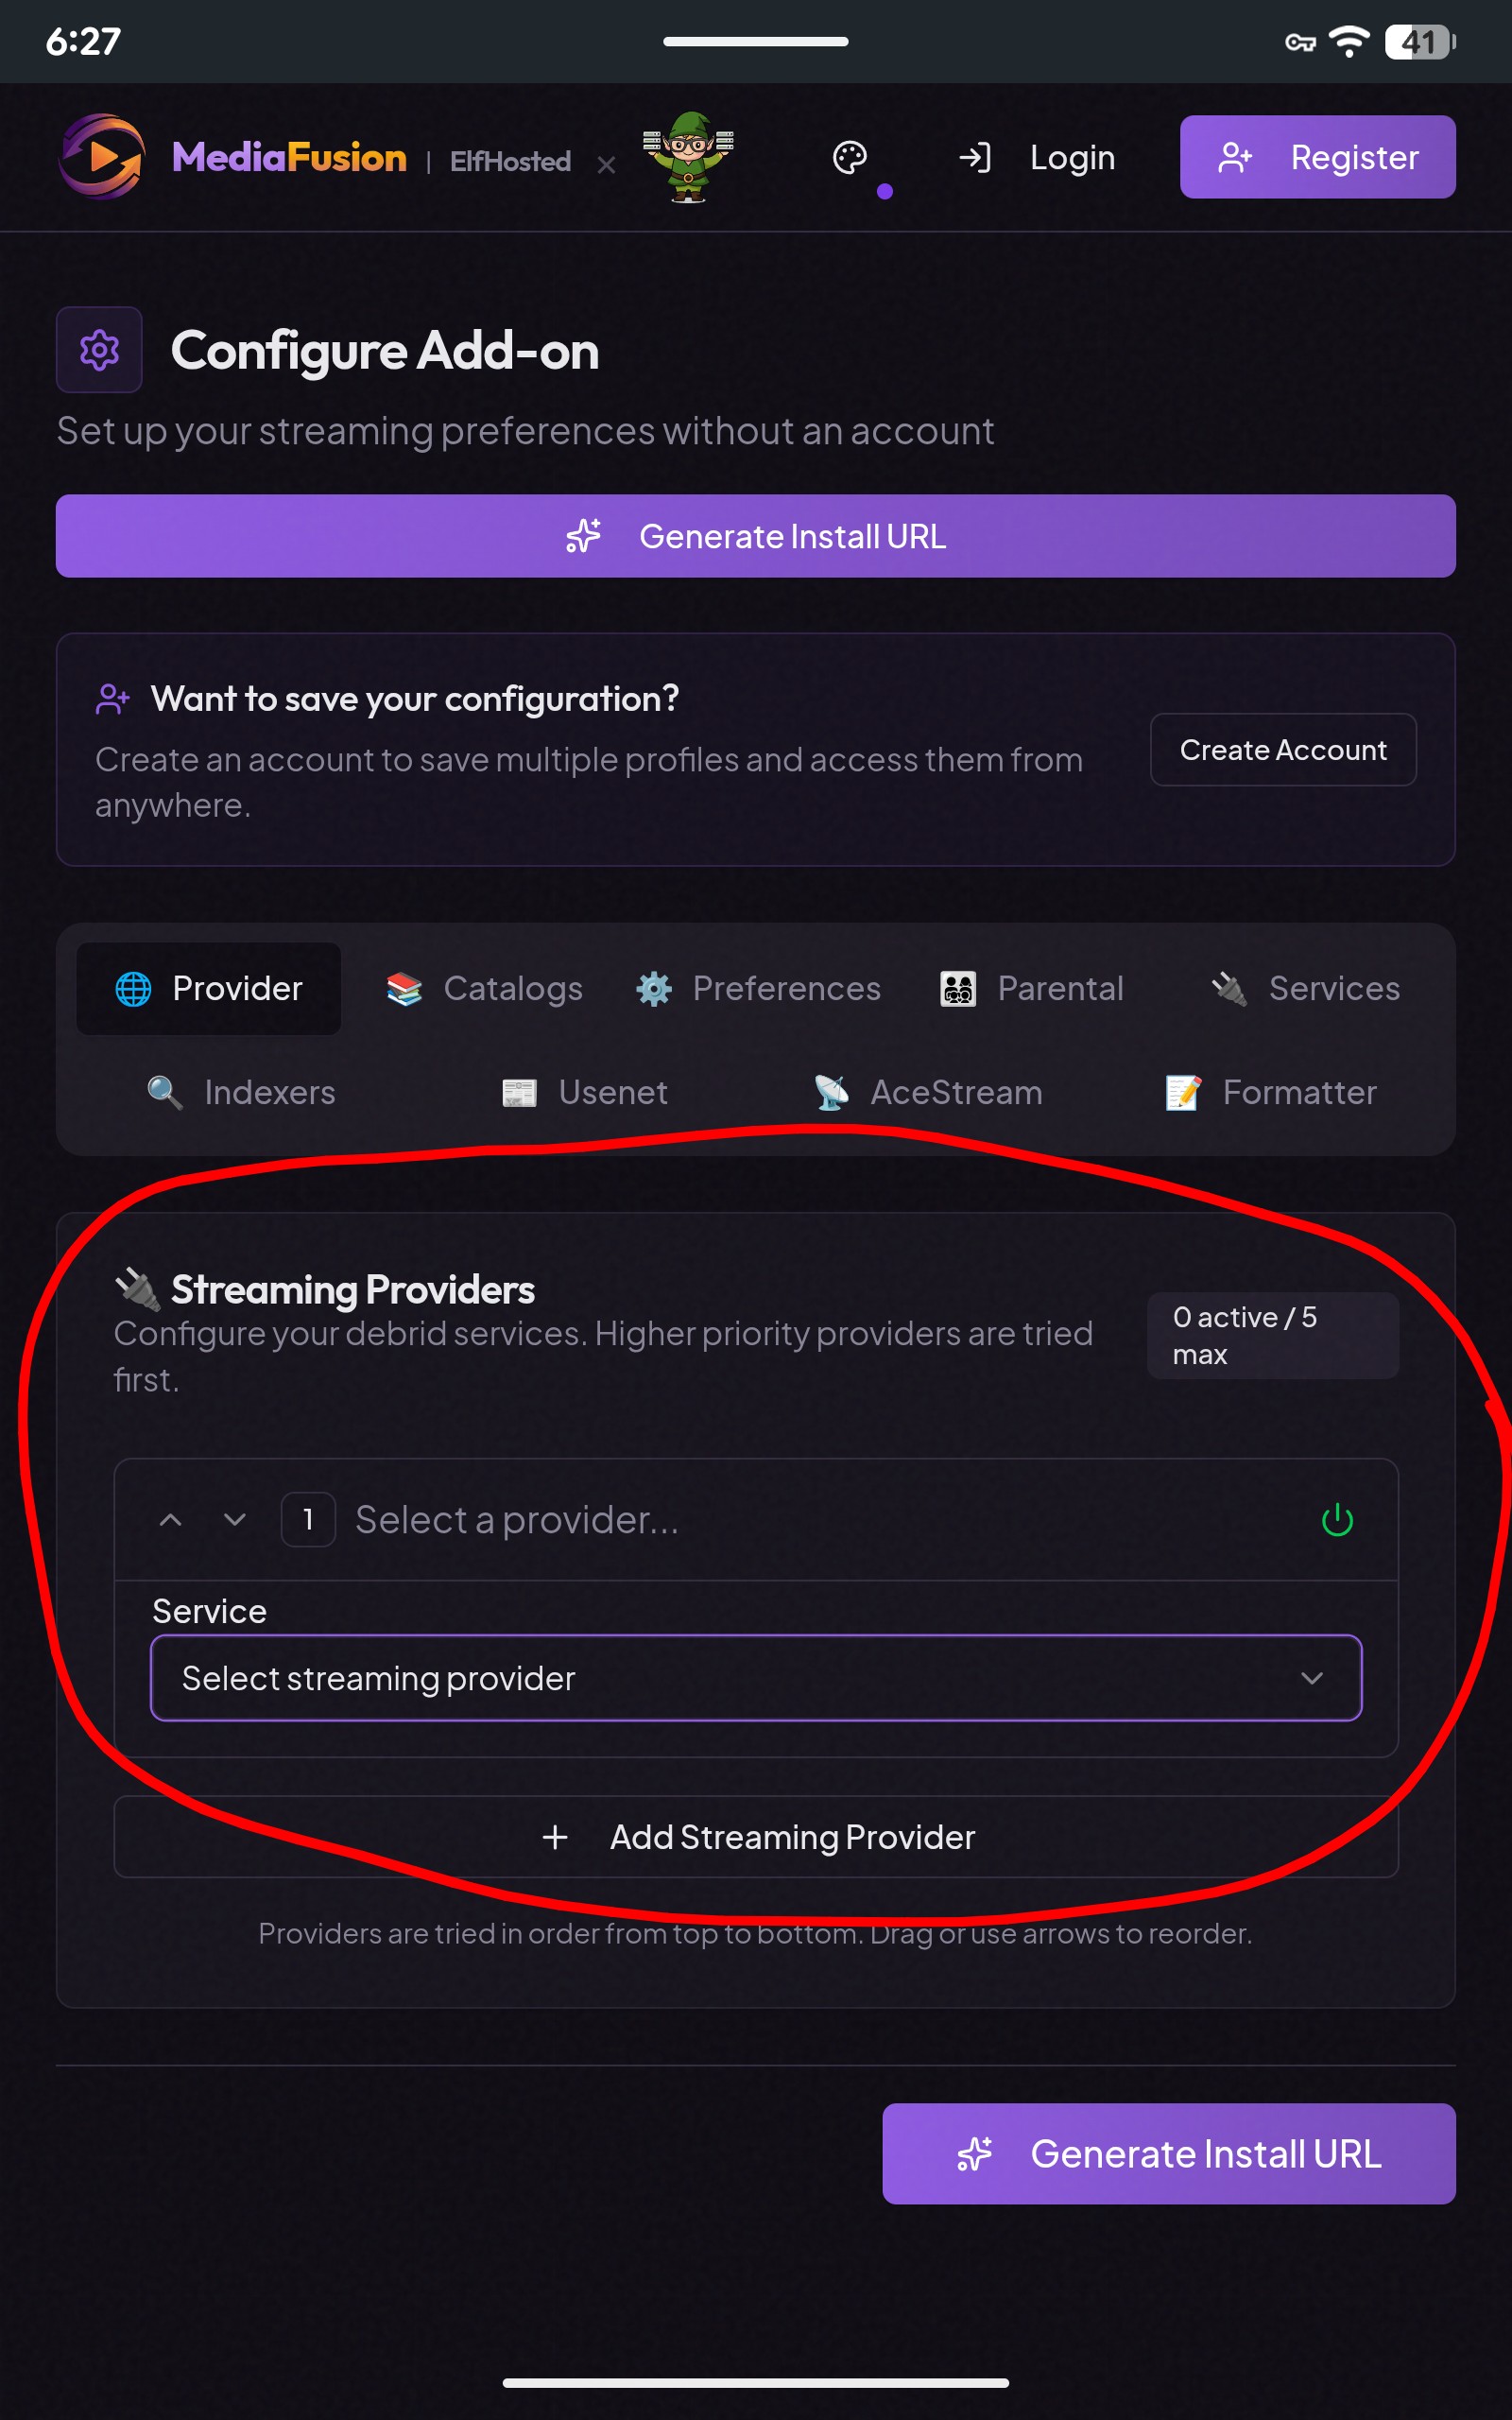Move provider down with down arrow
The height and width of the screenshot is (2420, 1512).
[235, 1520]
